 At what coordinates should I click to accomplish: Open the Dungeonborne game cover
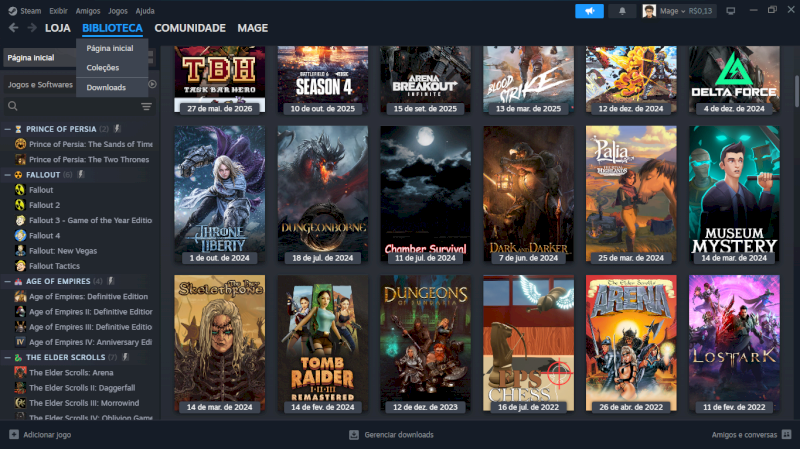(322, 195)
